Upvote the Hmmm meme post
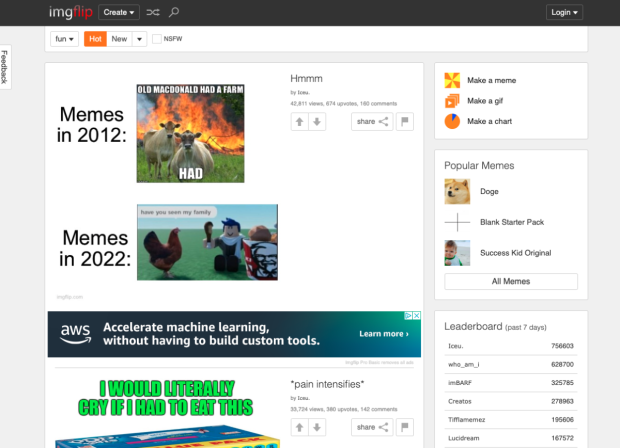The height and width of the screenshot is (448, 620). (x=299, y=121)
